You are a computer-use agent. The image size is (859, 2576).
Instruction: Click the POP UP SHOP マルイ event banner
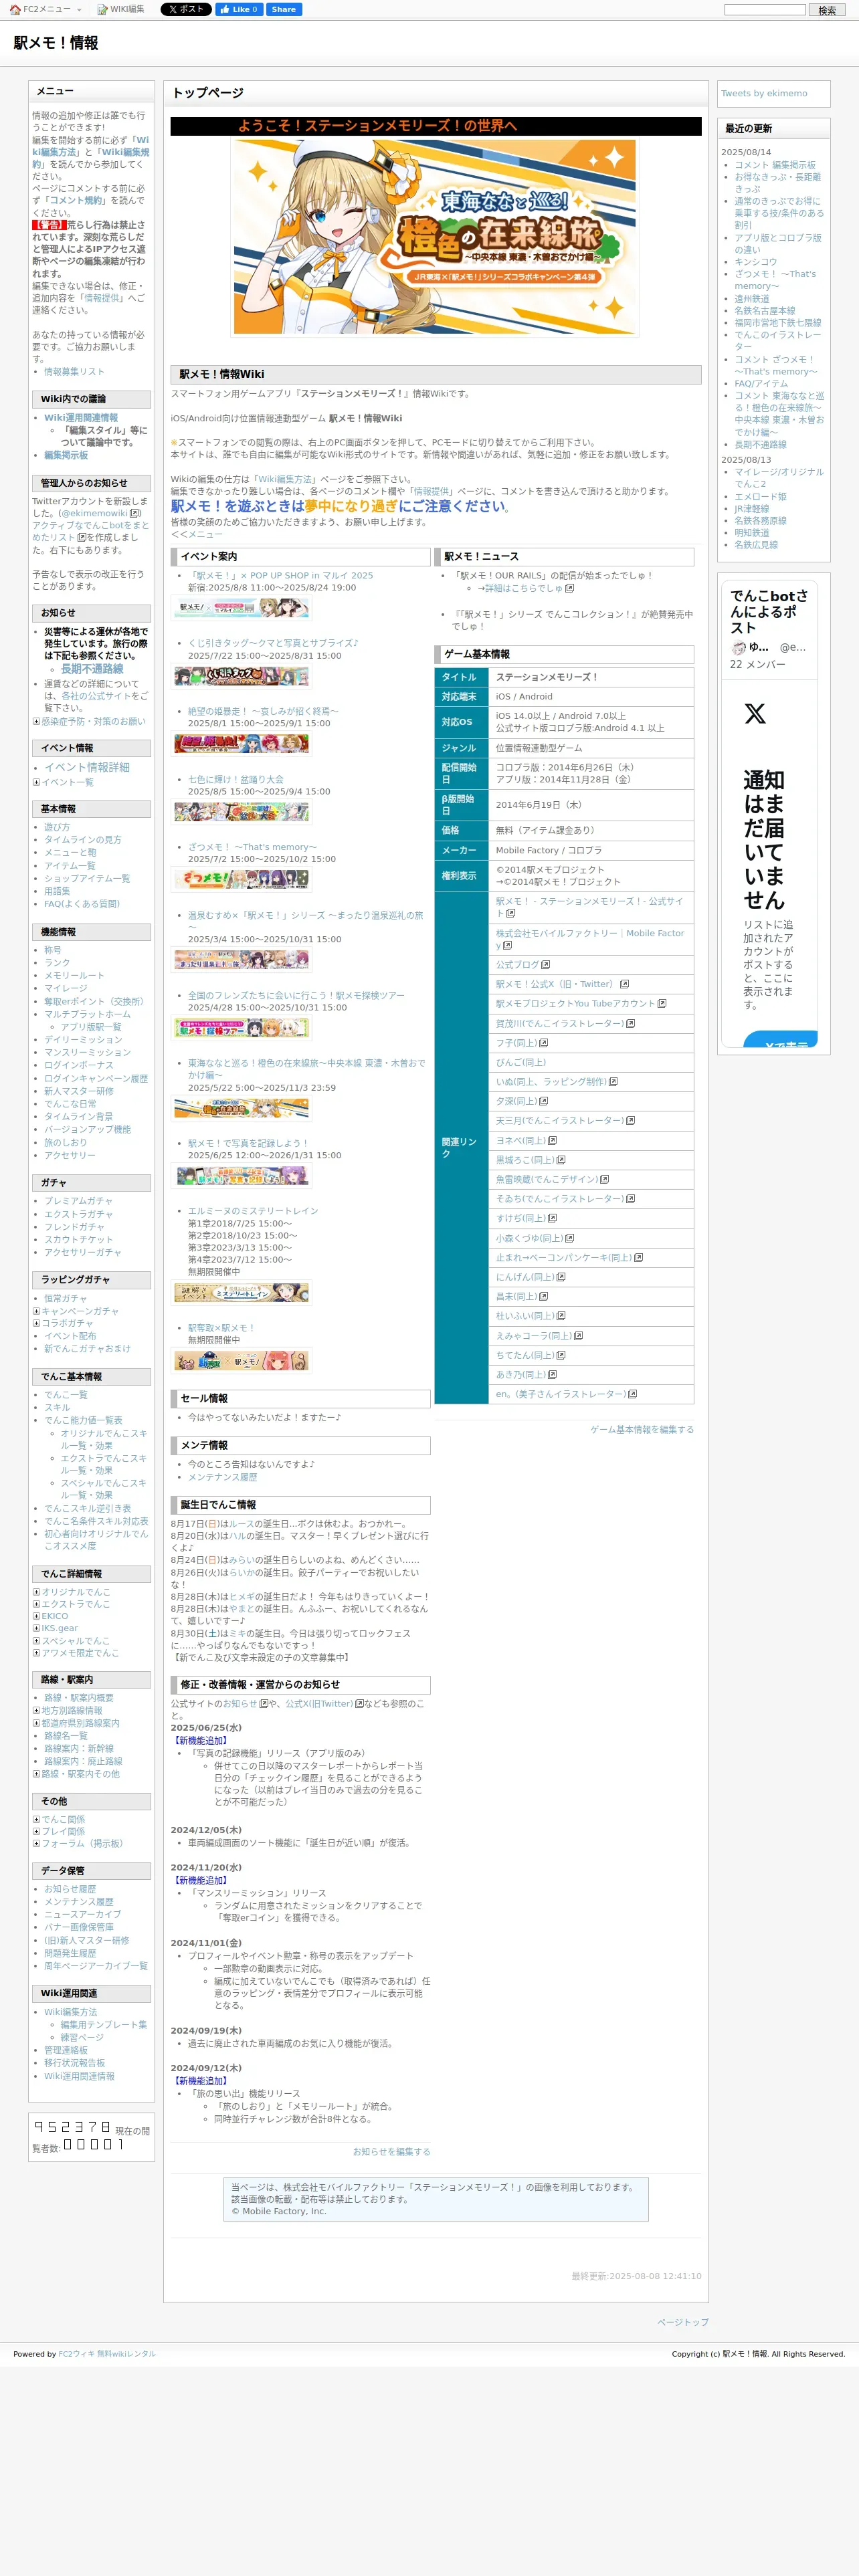[241, 607]
